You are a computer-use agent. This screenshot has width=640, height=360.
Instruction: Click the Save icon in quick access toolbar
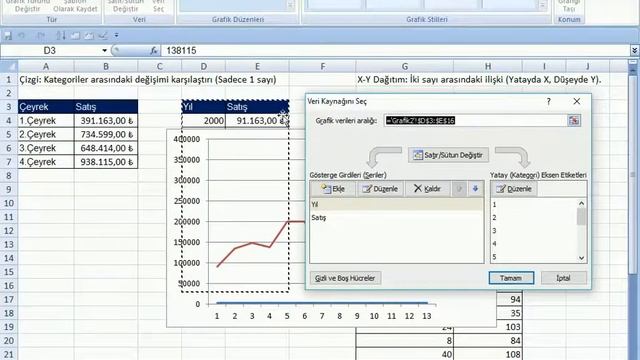click(8, 36)
